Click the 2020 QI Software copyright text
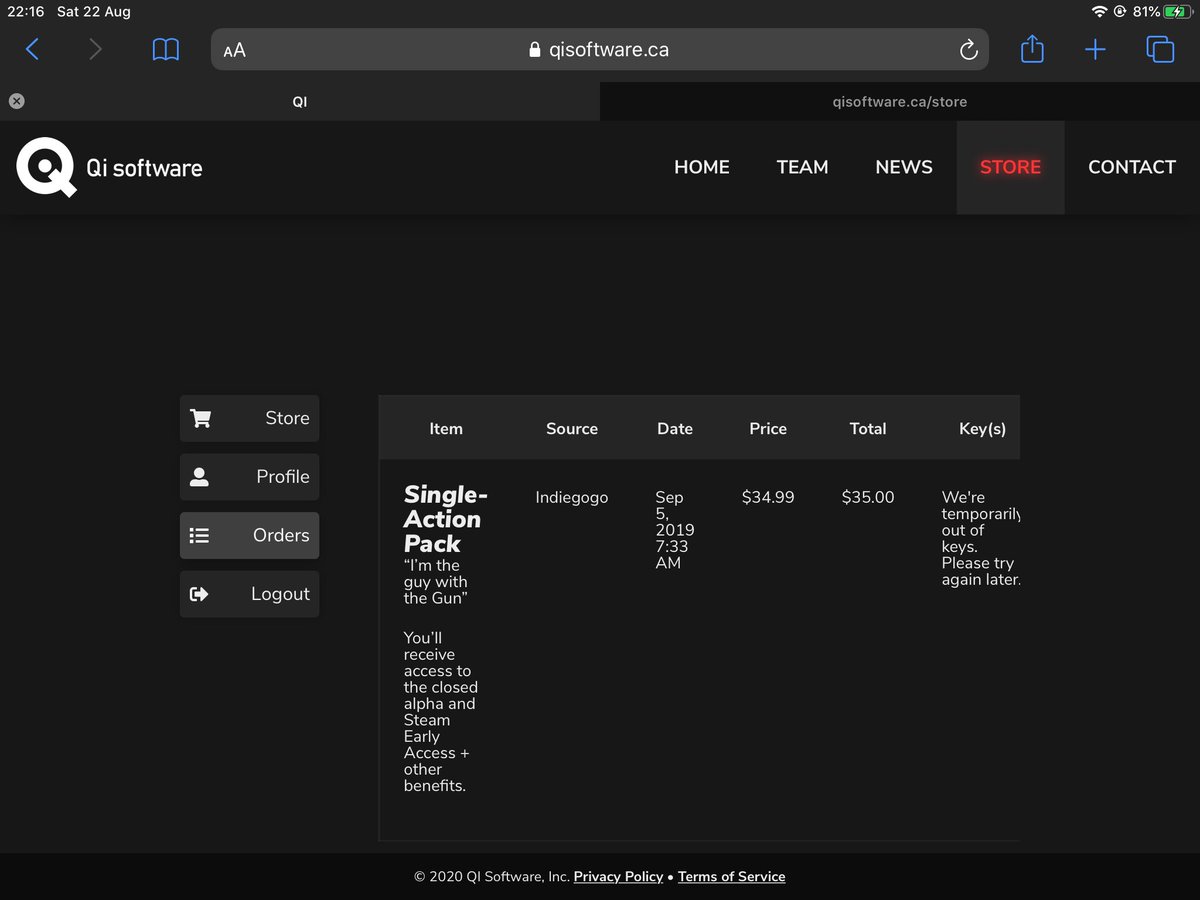This screenshot has height=900, width=1200. pyautogui.click(x=492, y=877)
